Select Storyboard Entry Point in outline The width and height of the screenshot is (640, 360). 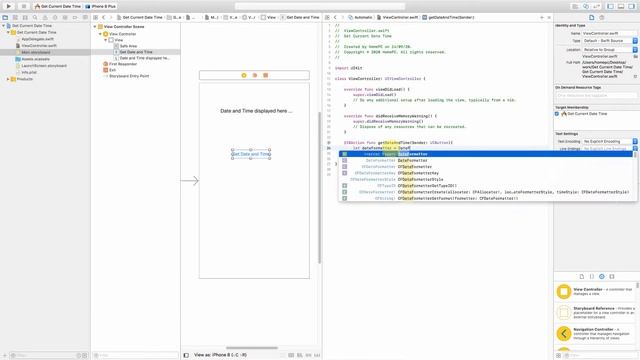tap(129, 76)
